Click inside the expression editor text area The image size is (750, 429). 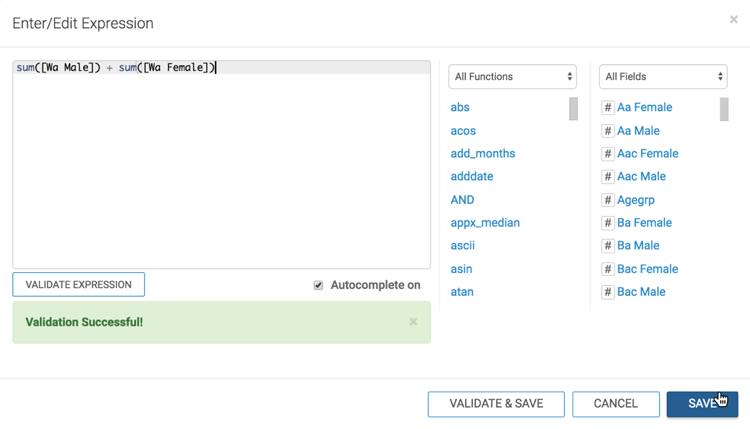click(221, 170)
